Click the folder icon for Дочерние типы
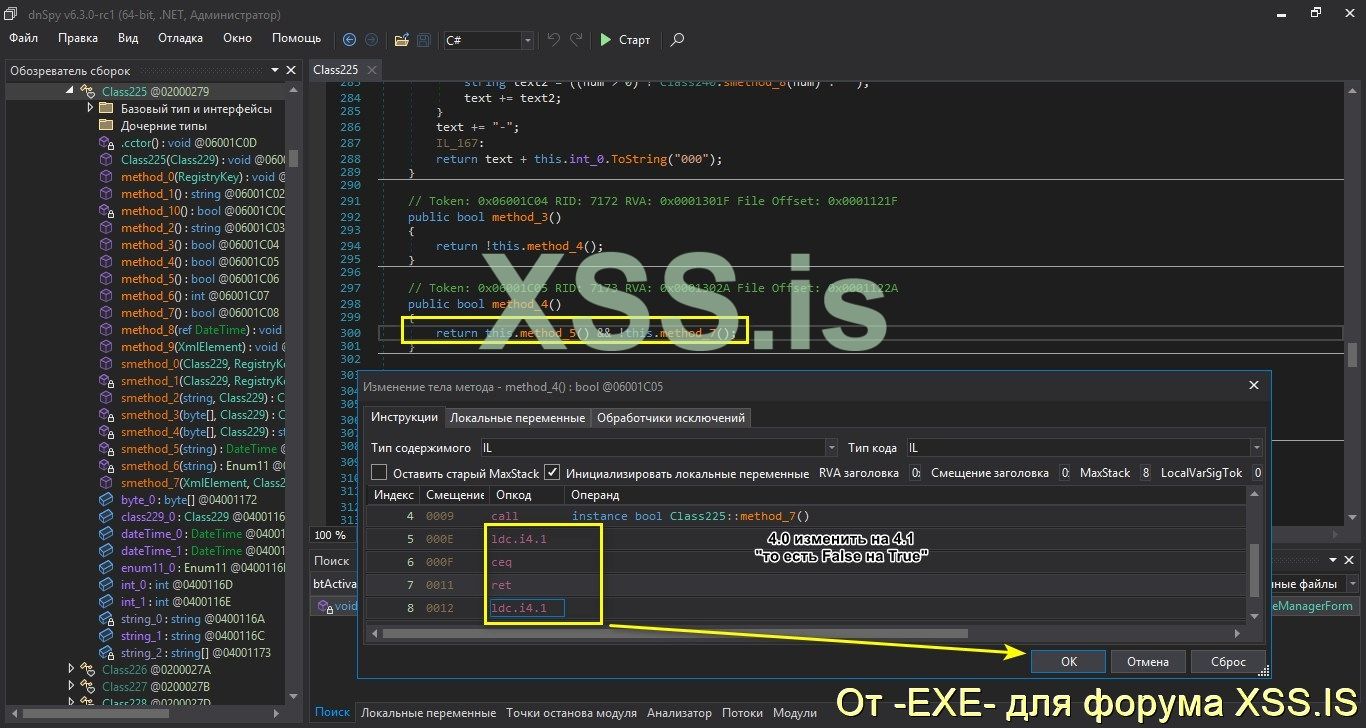Viewport: 1366px width, 728px height. tap(106, 126)
